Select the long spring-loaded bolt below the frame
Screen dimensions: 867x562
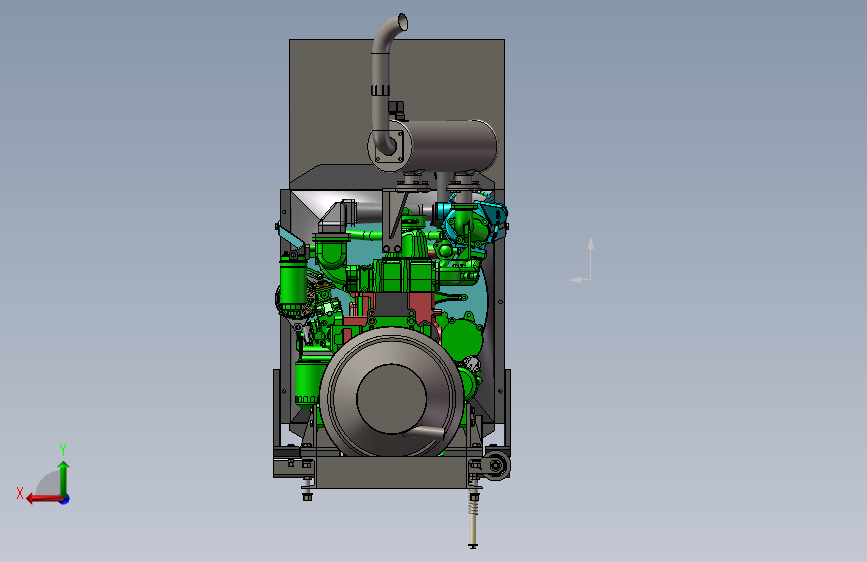click(473, 517)
